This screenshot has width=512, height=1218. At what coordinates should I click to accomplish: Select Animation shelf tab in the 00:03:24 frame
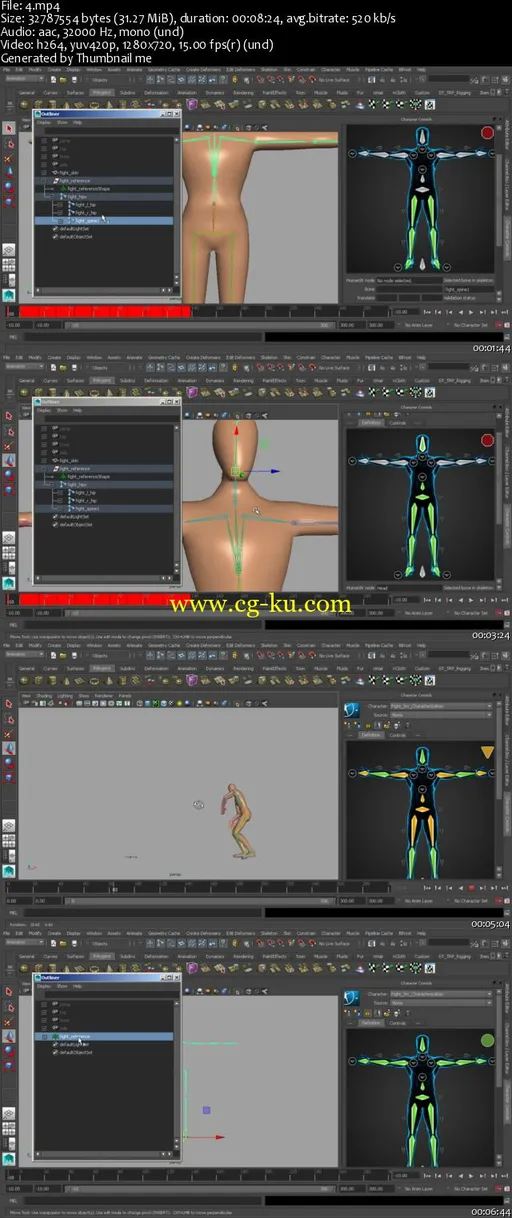point(186,380)
